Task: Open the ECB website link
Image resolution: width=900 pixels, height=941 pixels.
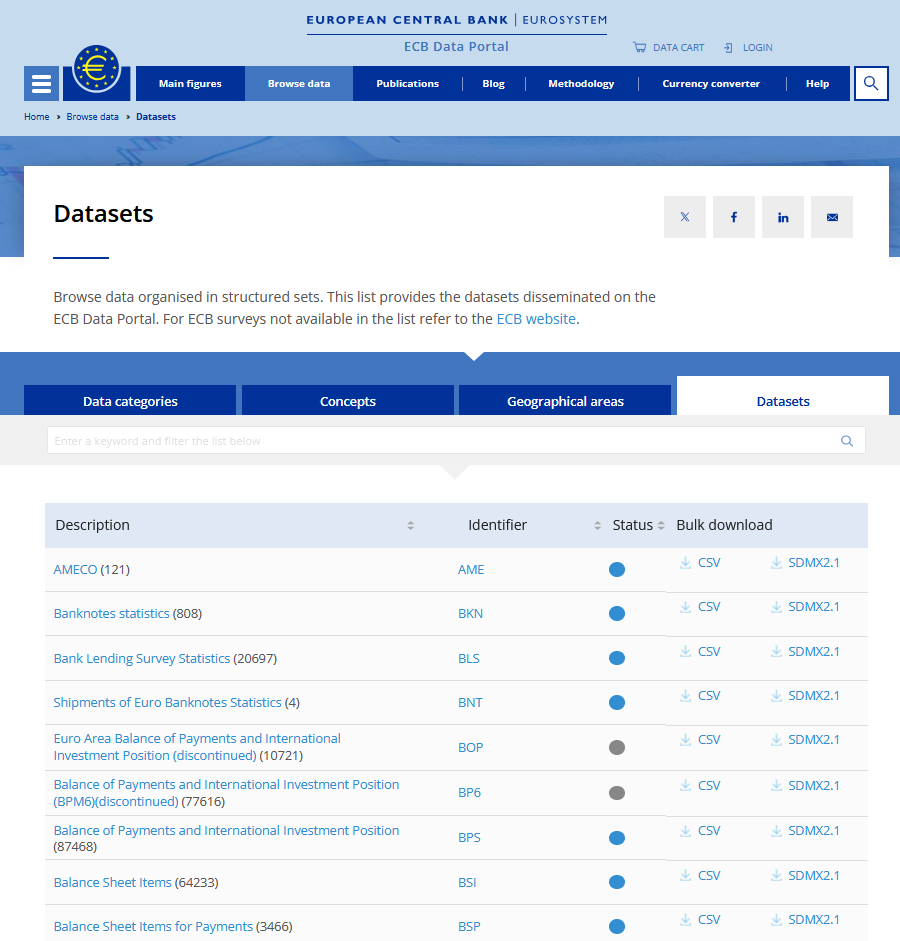Action: 536,319
